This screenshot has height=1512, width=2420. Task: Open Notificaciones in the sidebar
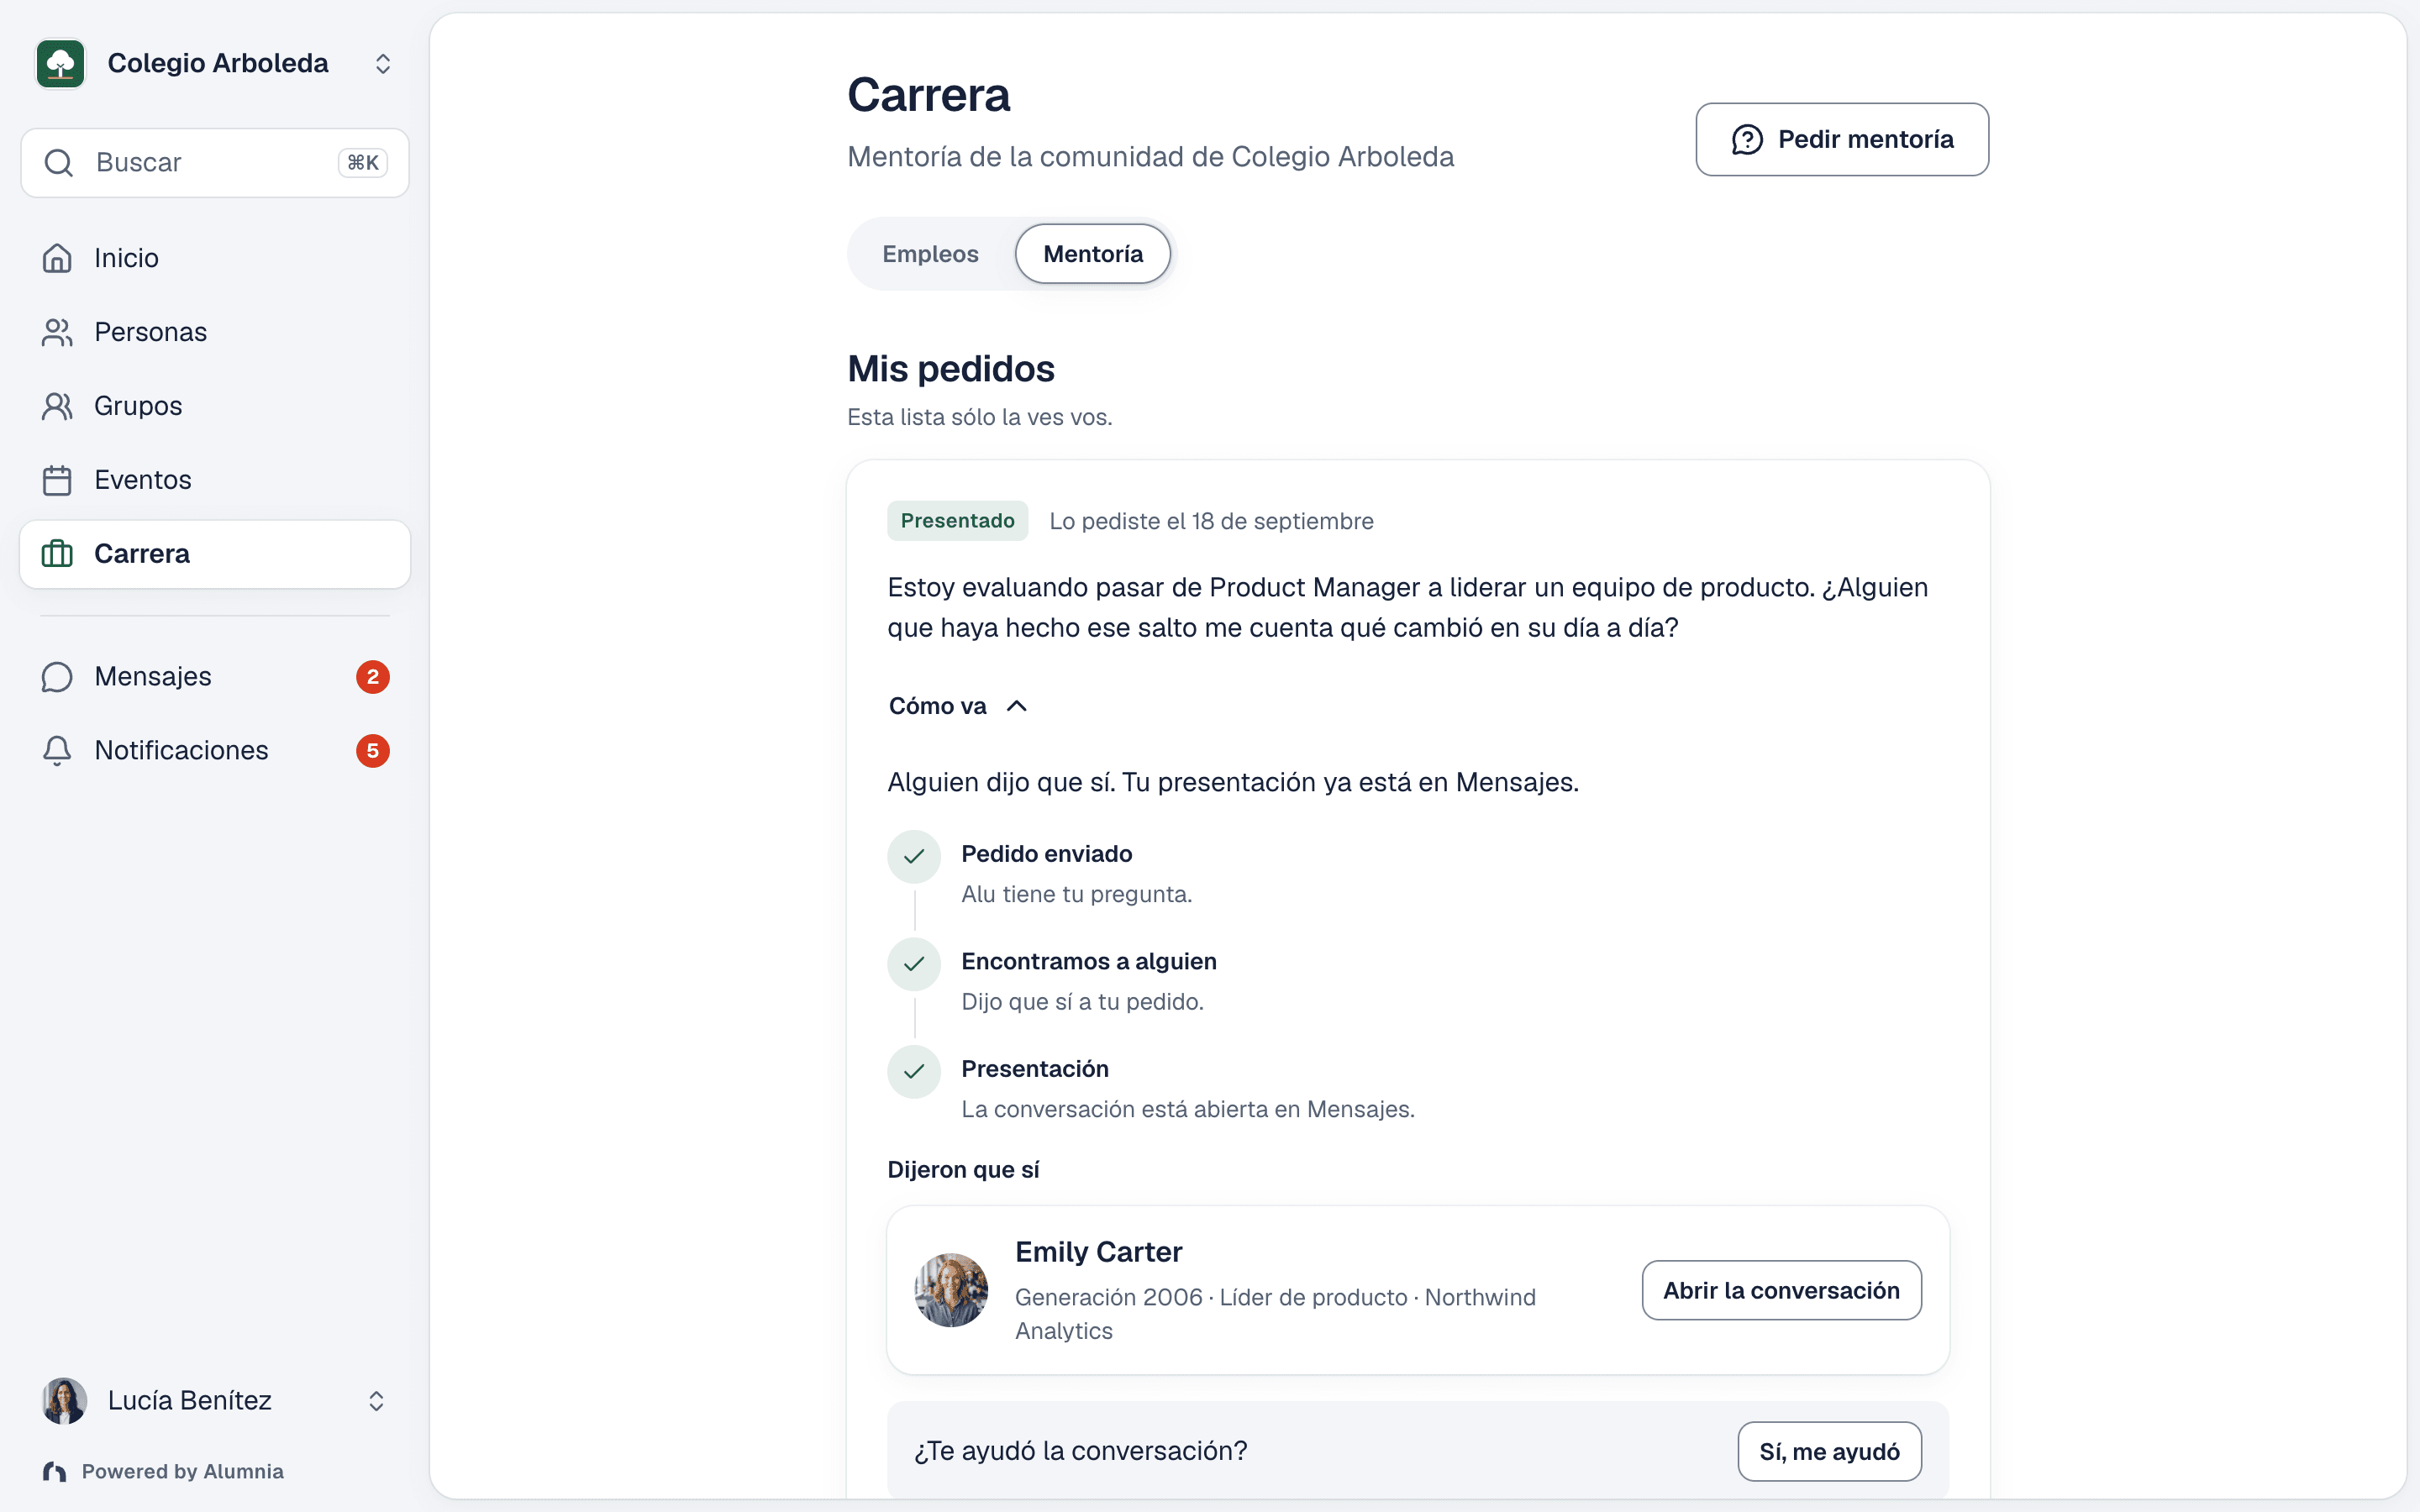pos(215,751)
